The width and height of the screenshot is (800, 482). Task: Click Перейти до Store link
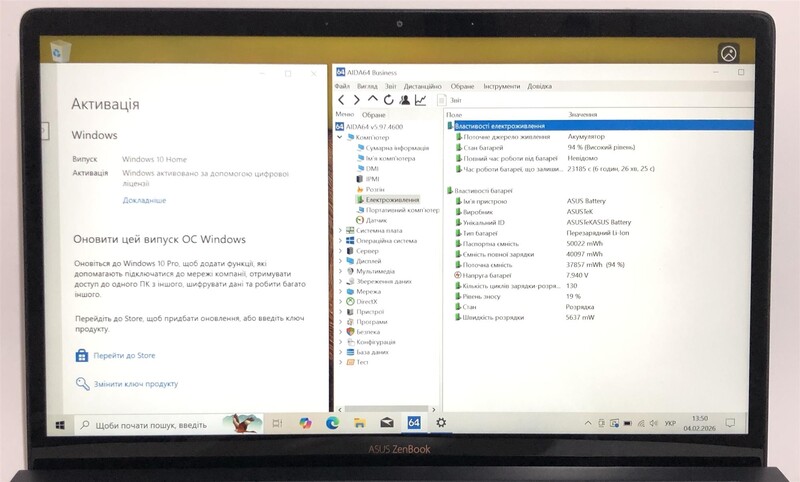(125, 355)
